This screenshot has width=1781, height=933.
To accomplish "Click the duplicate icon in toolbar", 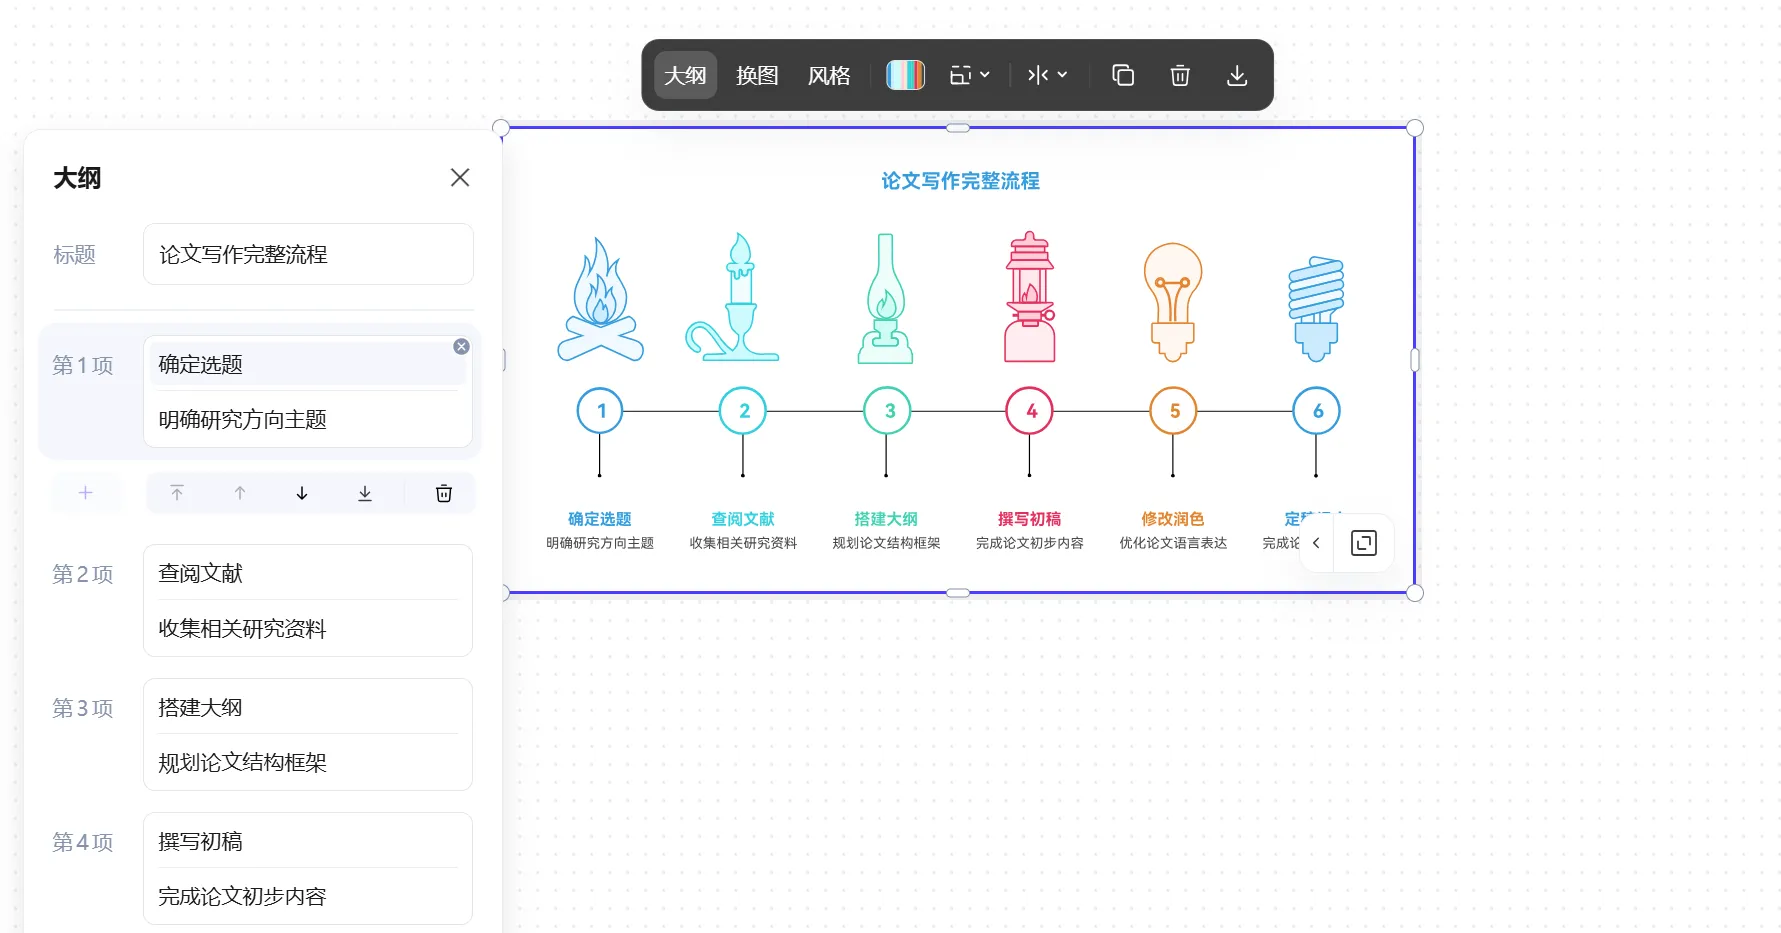I will point(1123,75).
